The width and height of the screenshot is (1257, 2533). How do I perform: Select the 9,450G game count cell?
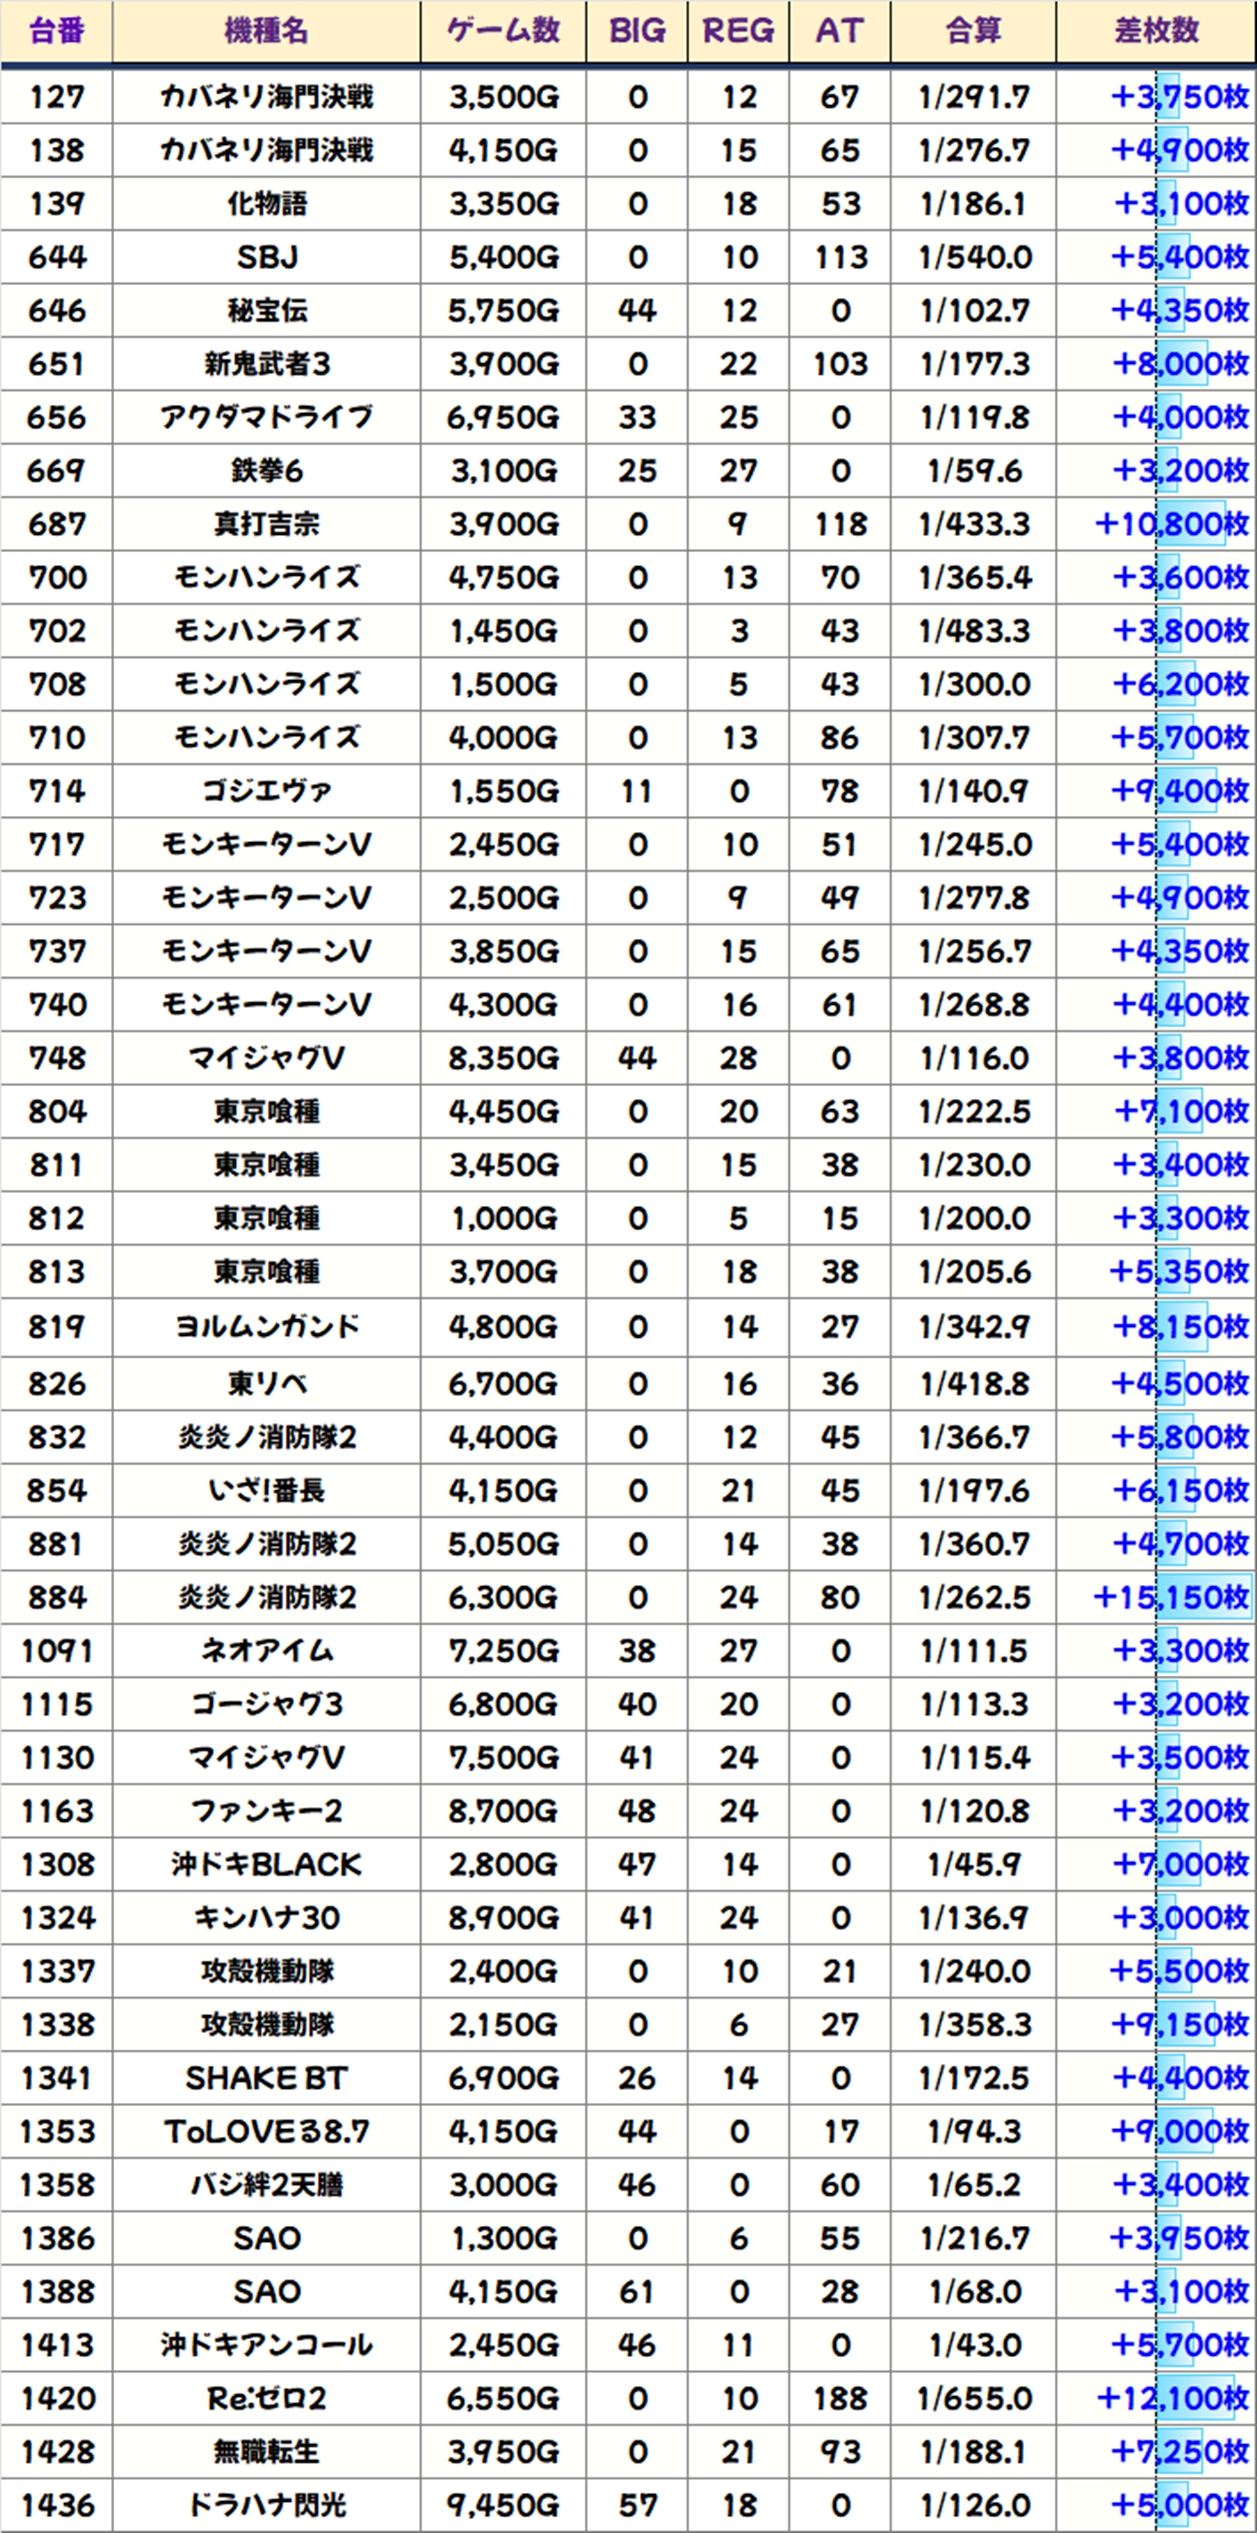(503, 2505)
